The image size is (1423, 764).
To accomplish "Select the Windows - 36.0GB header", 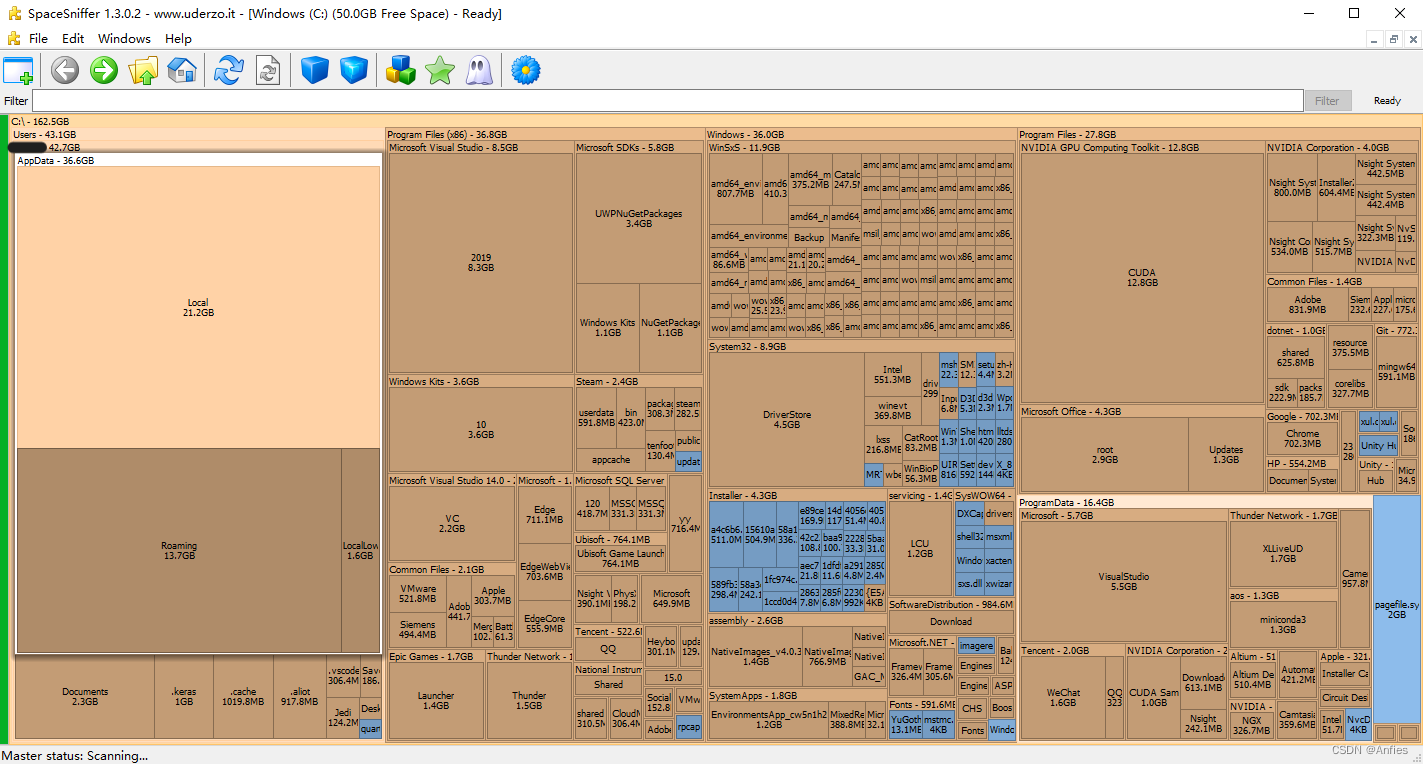I will click(860, 134).
